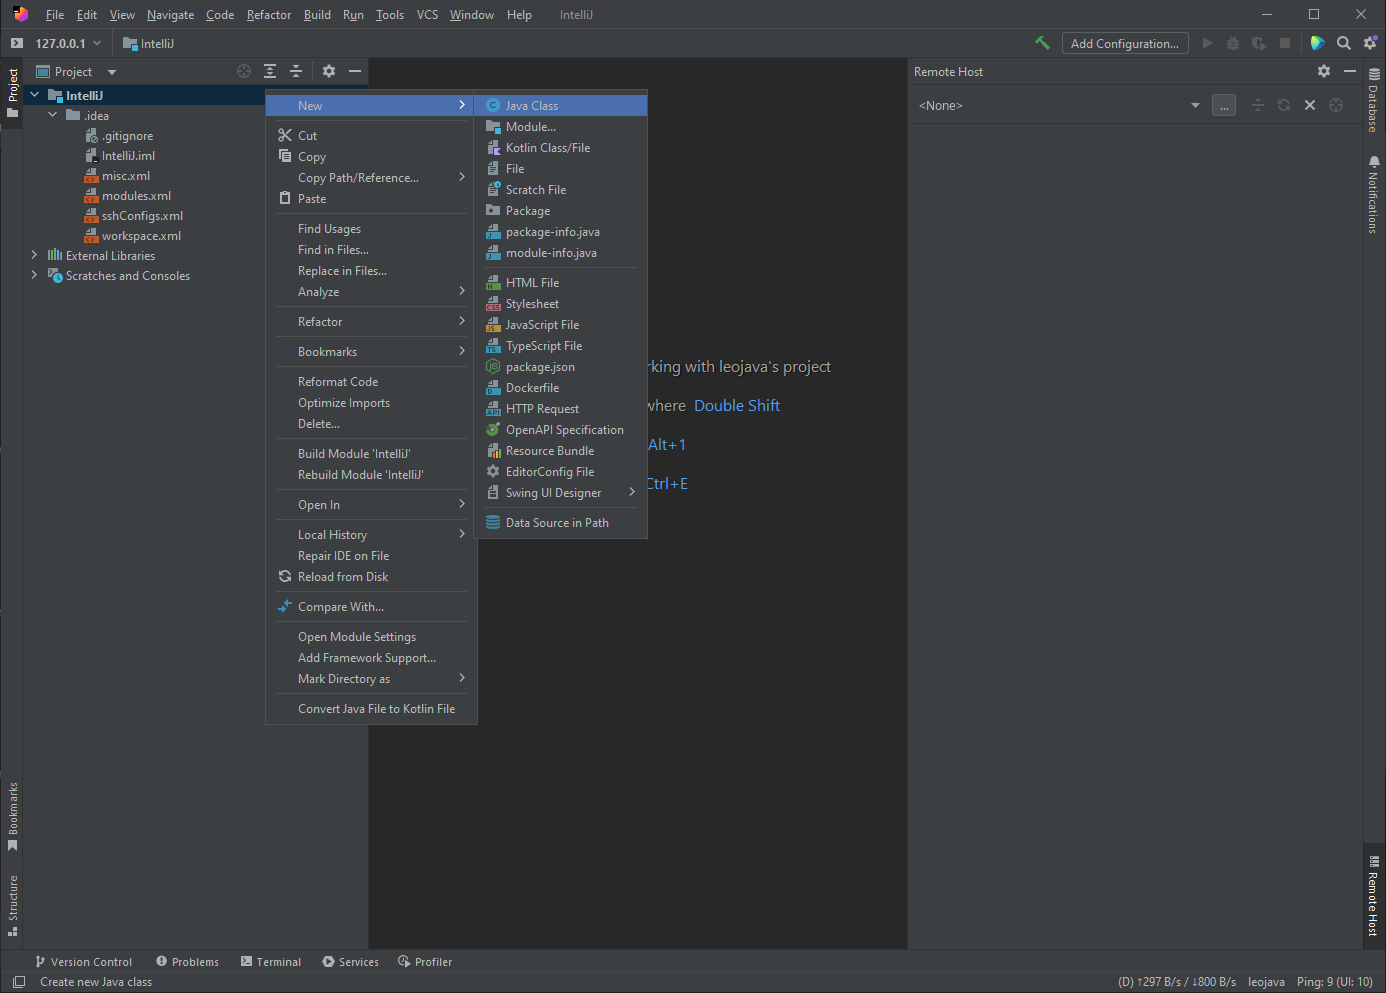
Task: Open the Database tool window sidebar icon
Action: (x=1374, y=100)
